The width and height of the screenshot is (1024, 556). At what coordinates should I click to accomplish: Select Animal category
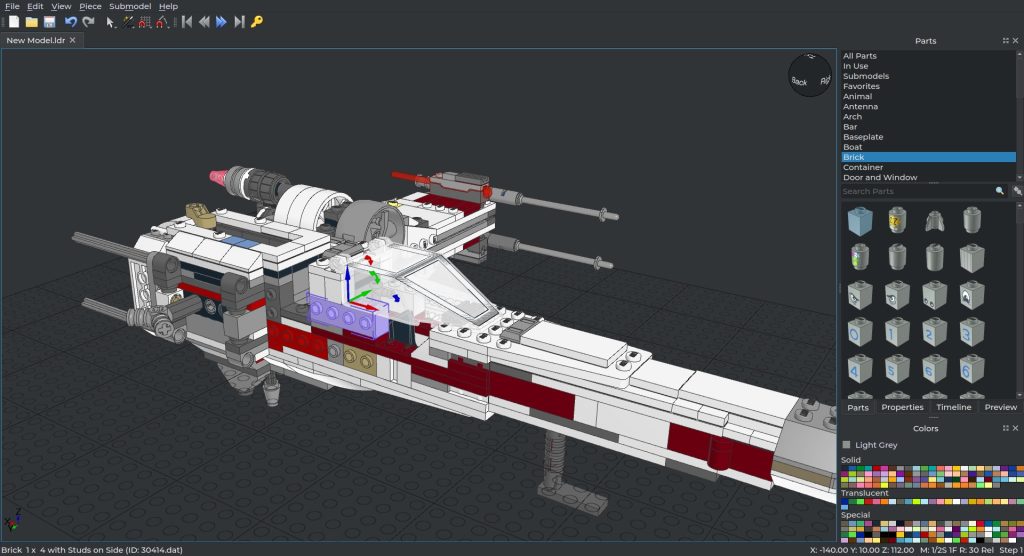point(928,96)
